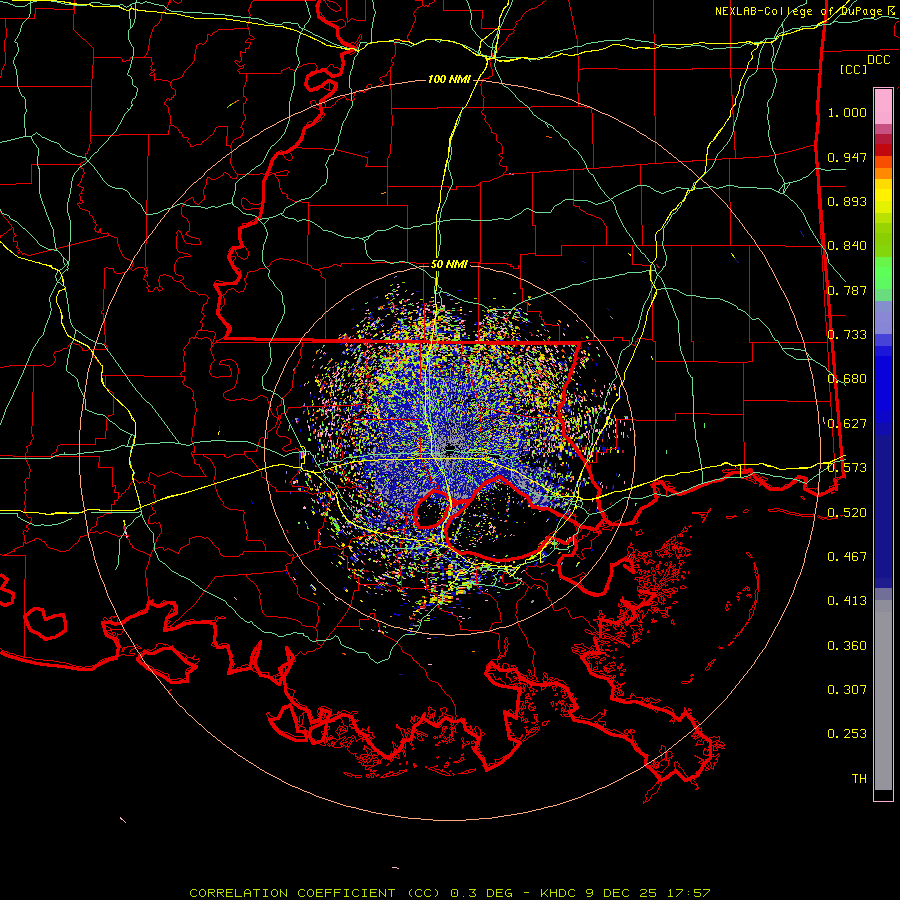Image resolution: width=900 pixels, height=900 pixels.
Task: Click the 0.893 scale value
Action: click(847, 201)
